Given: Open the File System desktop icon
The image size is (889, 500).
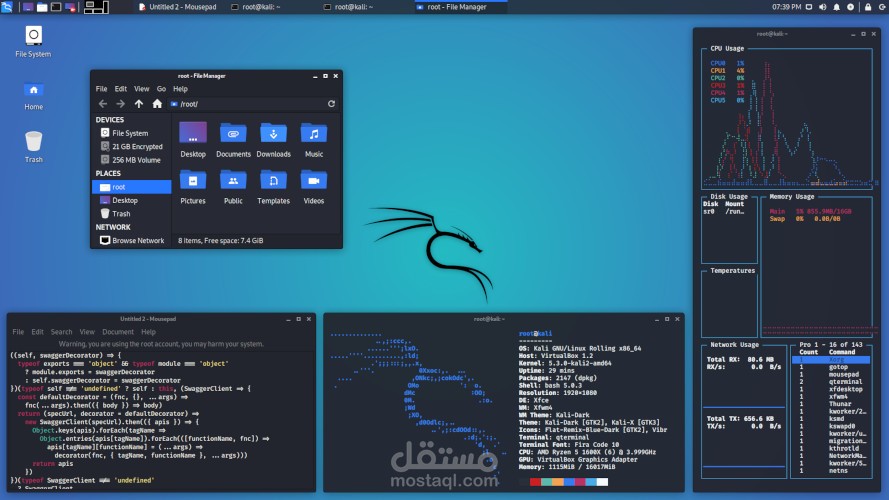Looking at the screenshot, I should point(33,42).
